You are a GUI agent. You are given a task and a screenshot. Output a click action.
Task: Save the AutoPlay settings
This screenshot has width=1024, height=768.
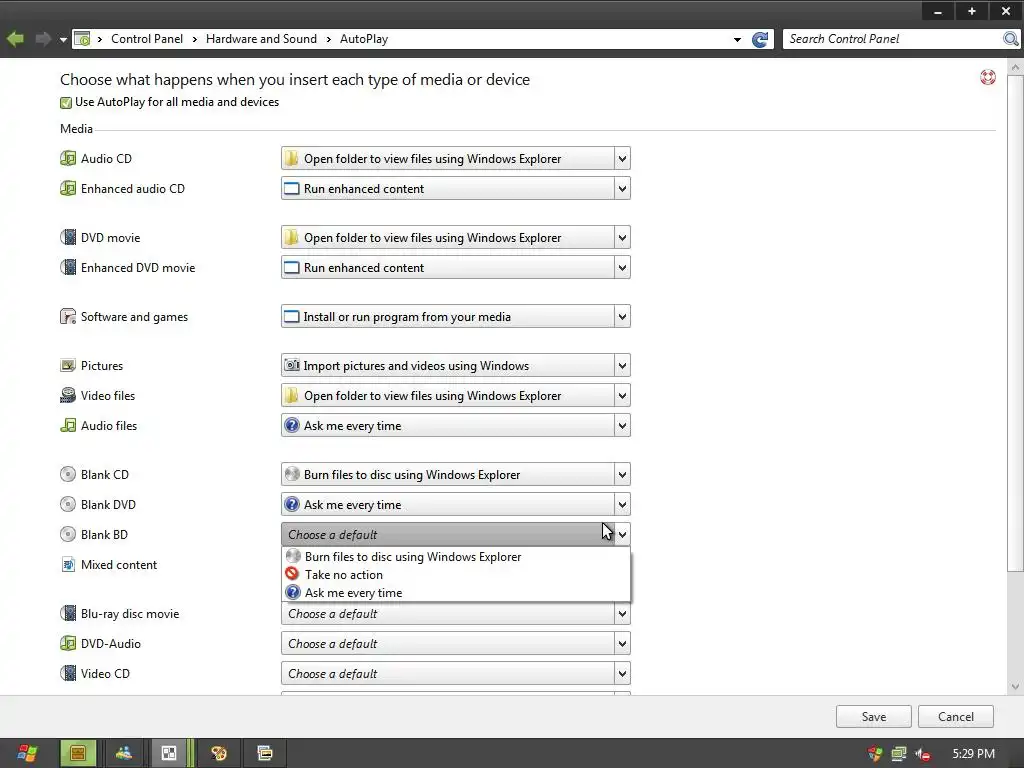[873, 716]
